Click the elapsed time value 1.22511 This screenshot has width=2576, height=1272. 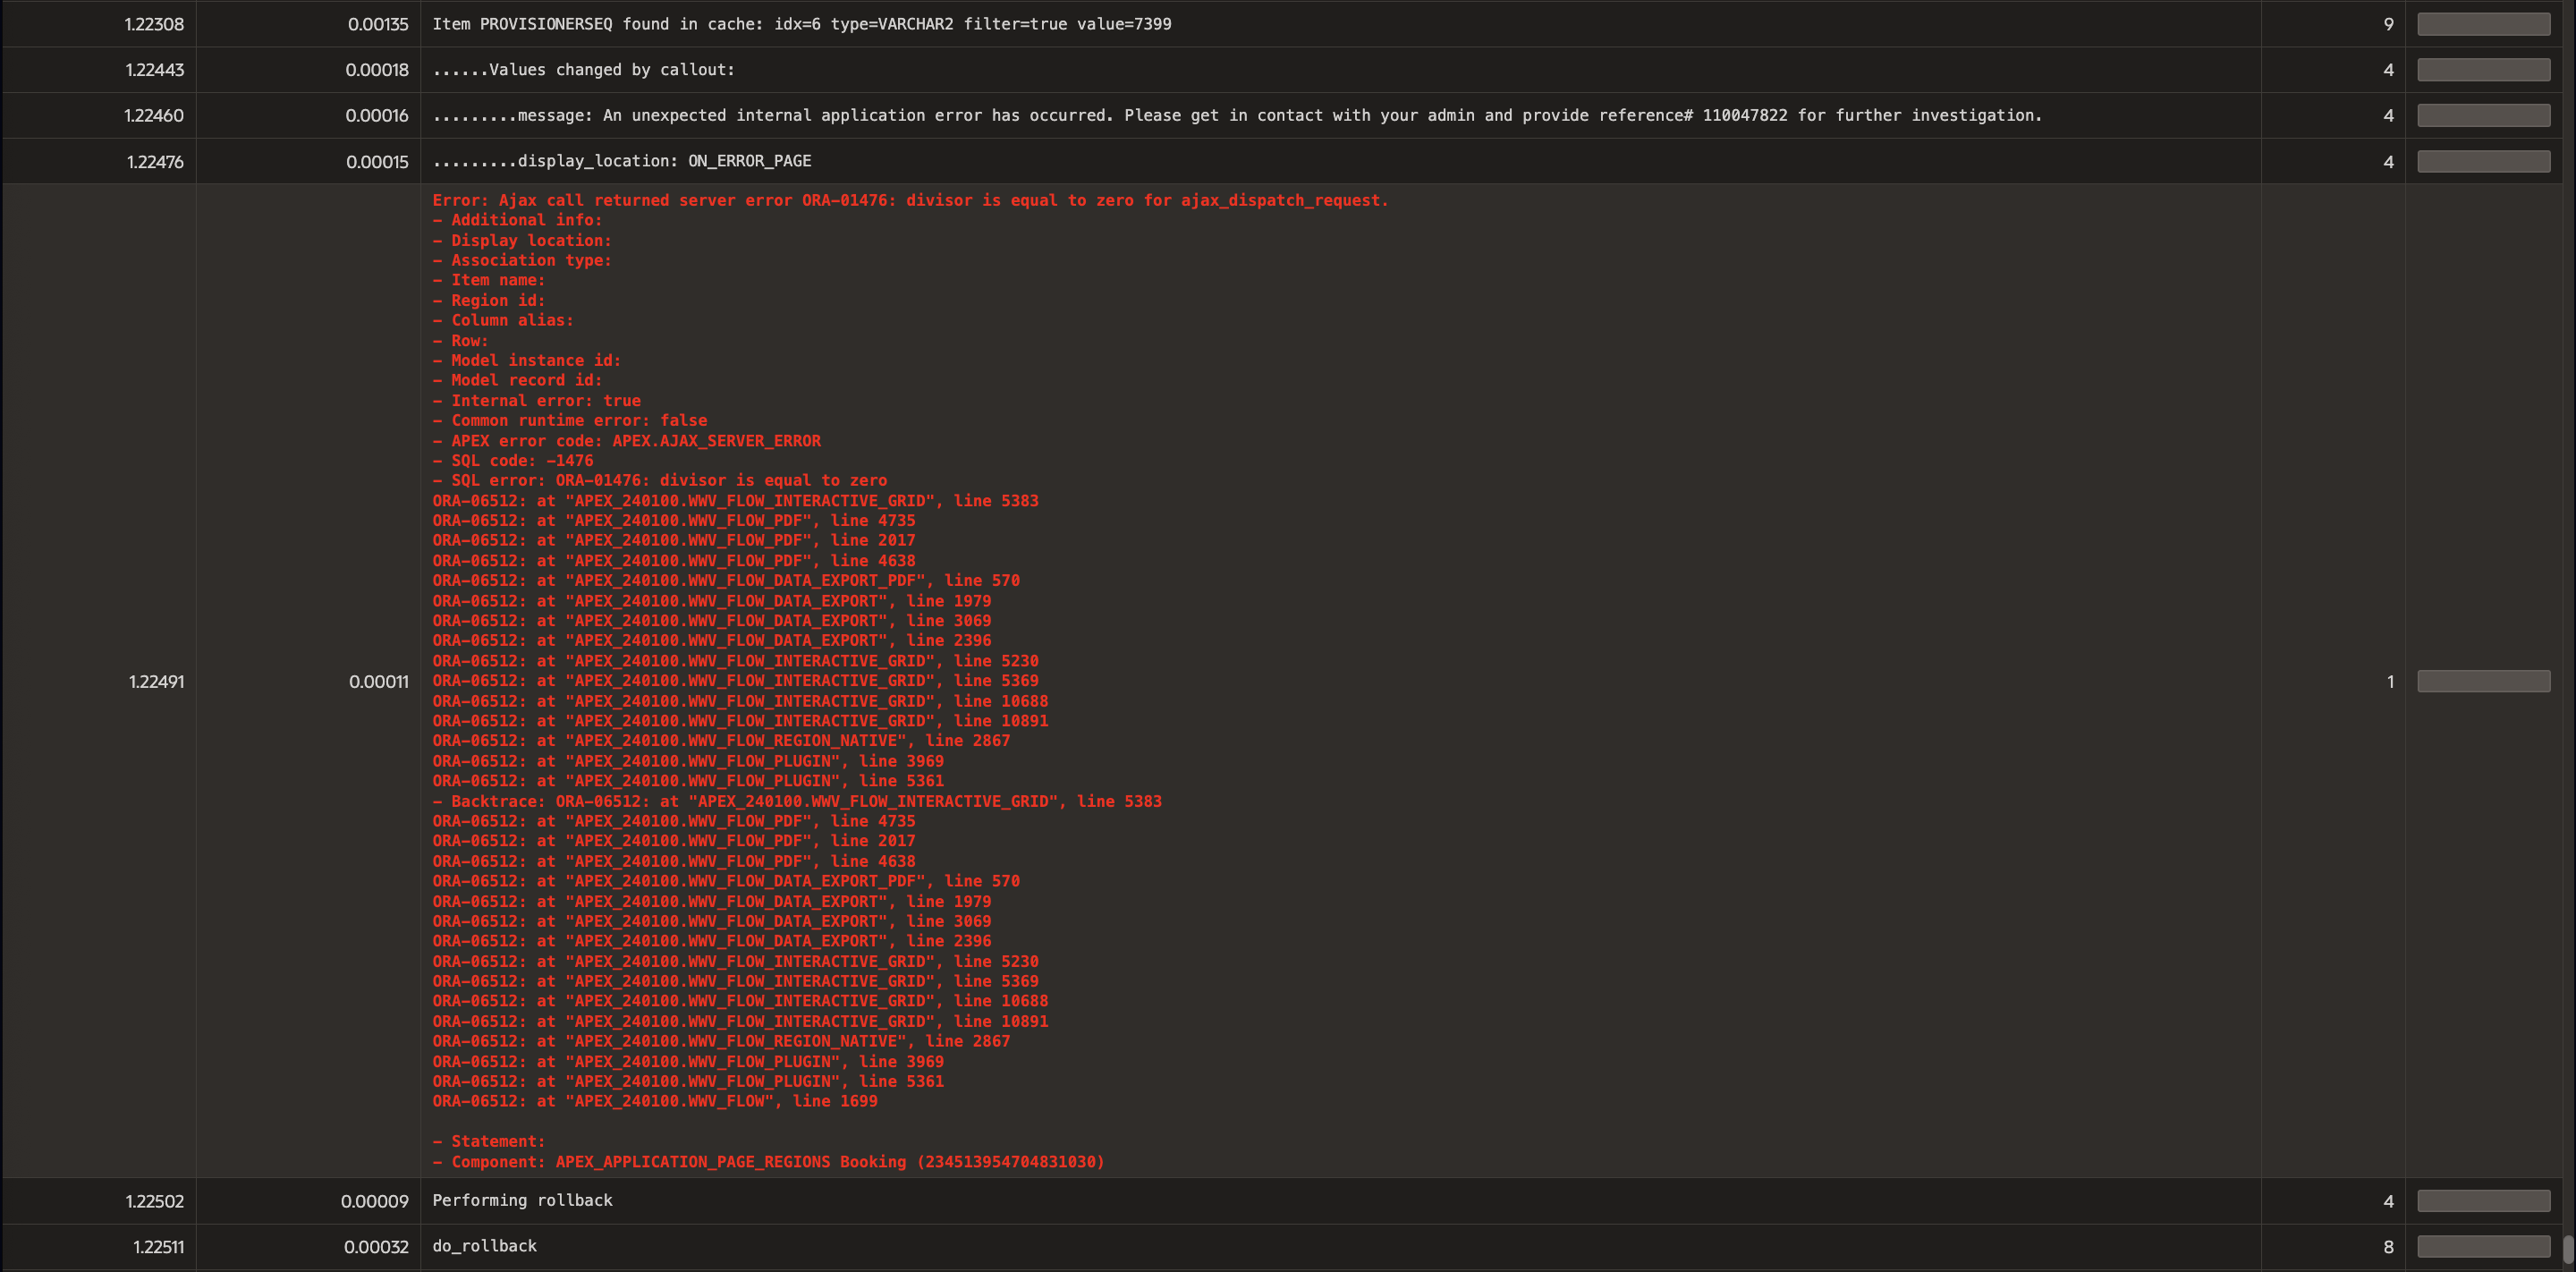(x=158, y=1247)
